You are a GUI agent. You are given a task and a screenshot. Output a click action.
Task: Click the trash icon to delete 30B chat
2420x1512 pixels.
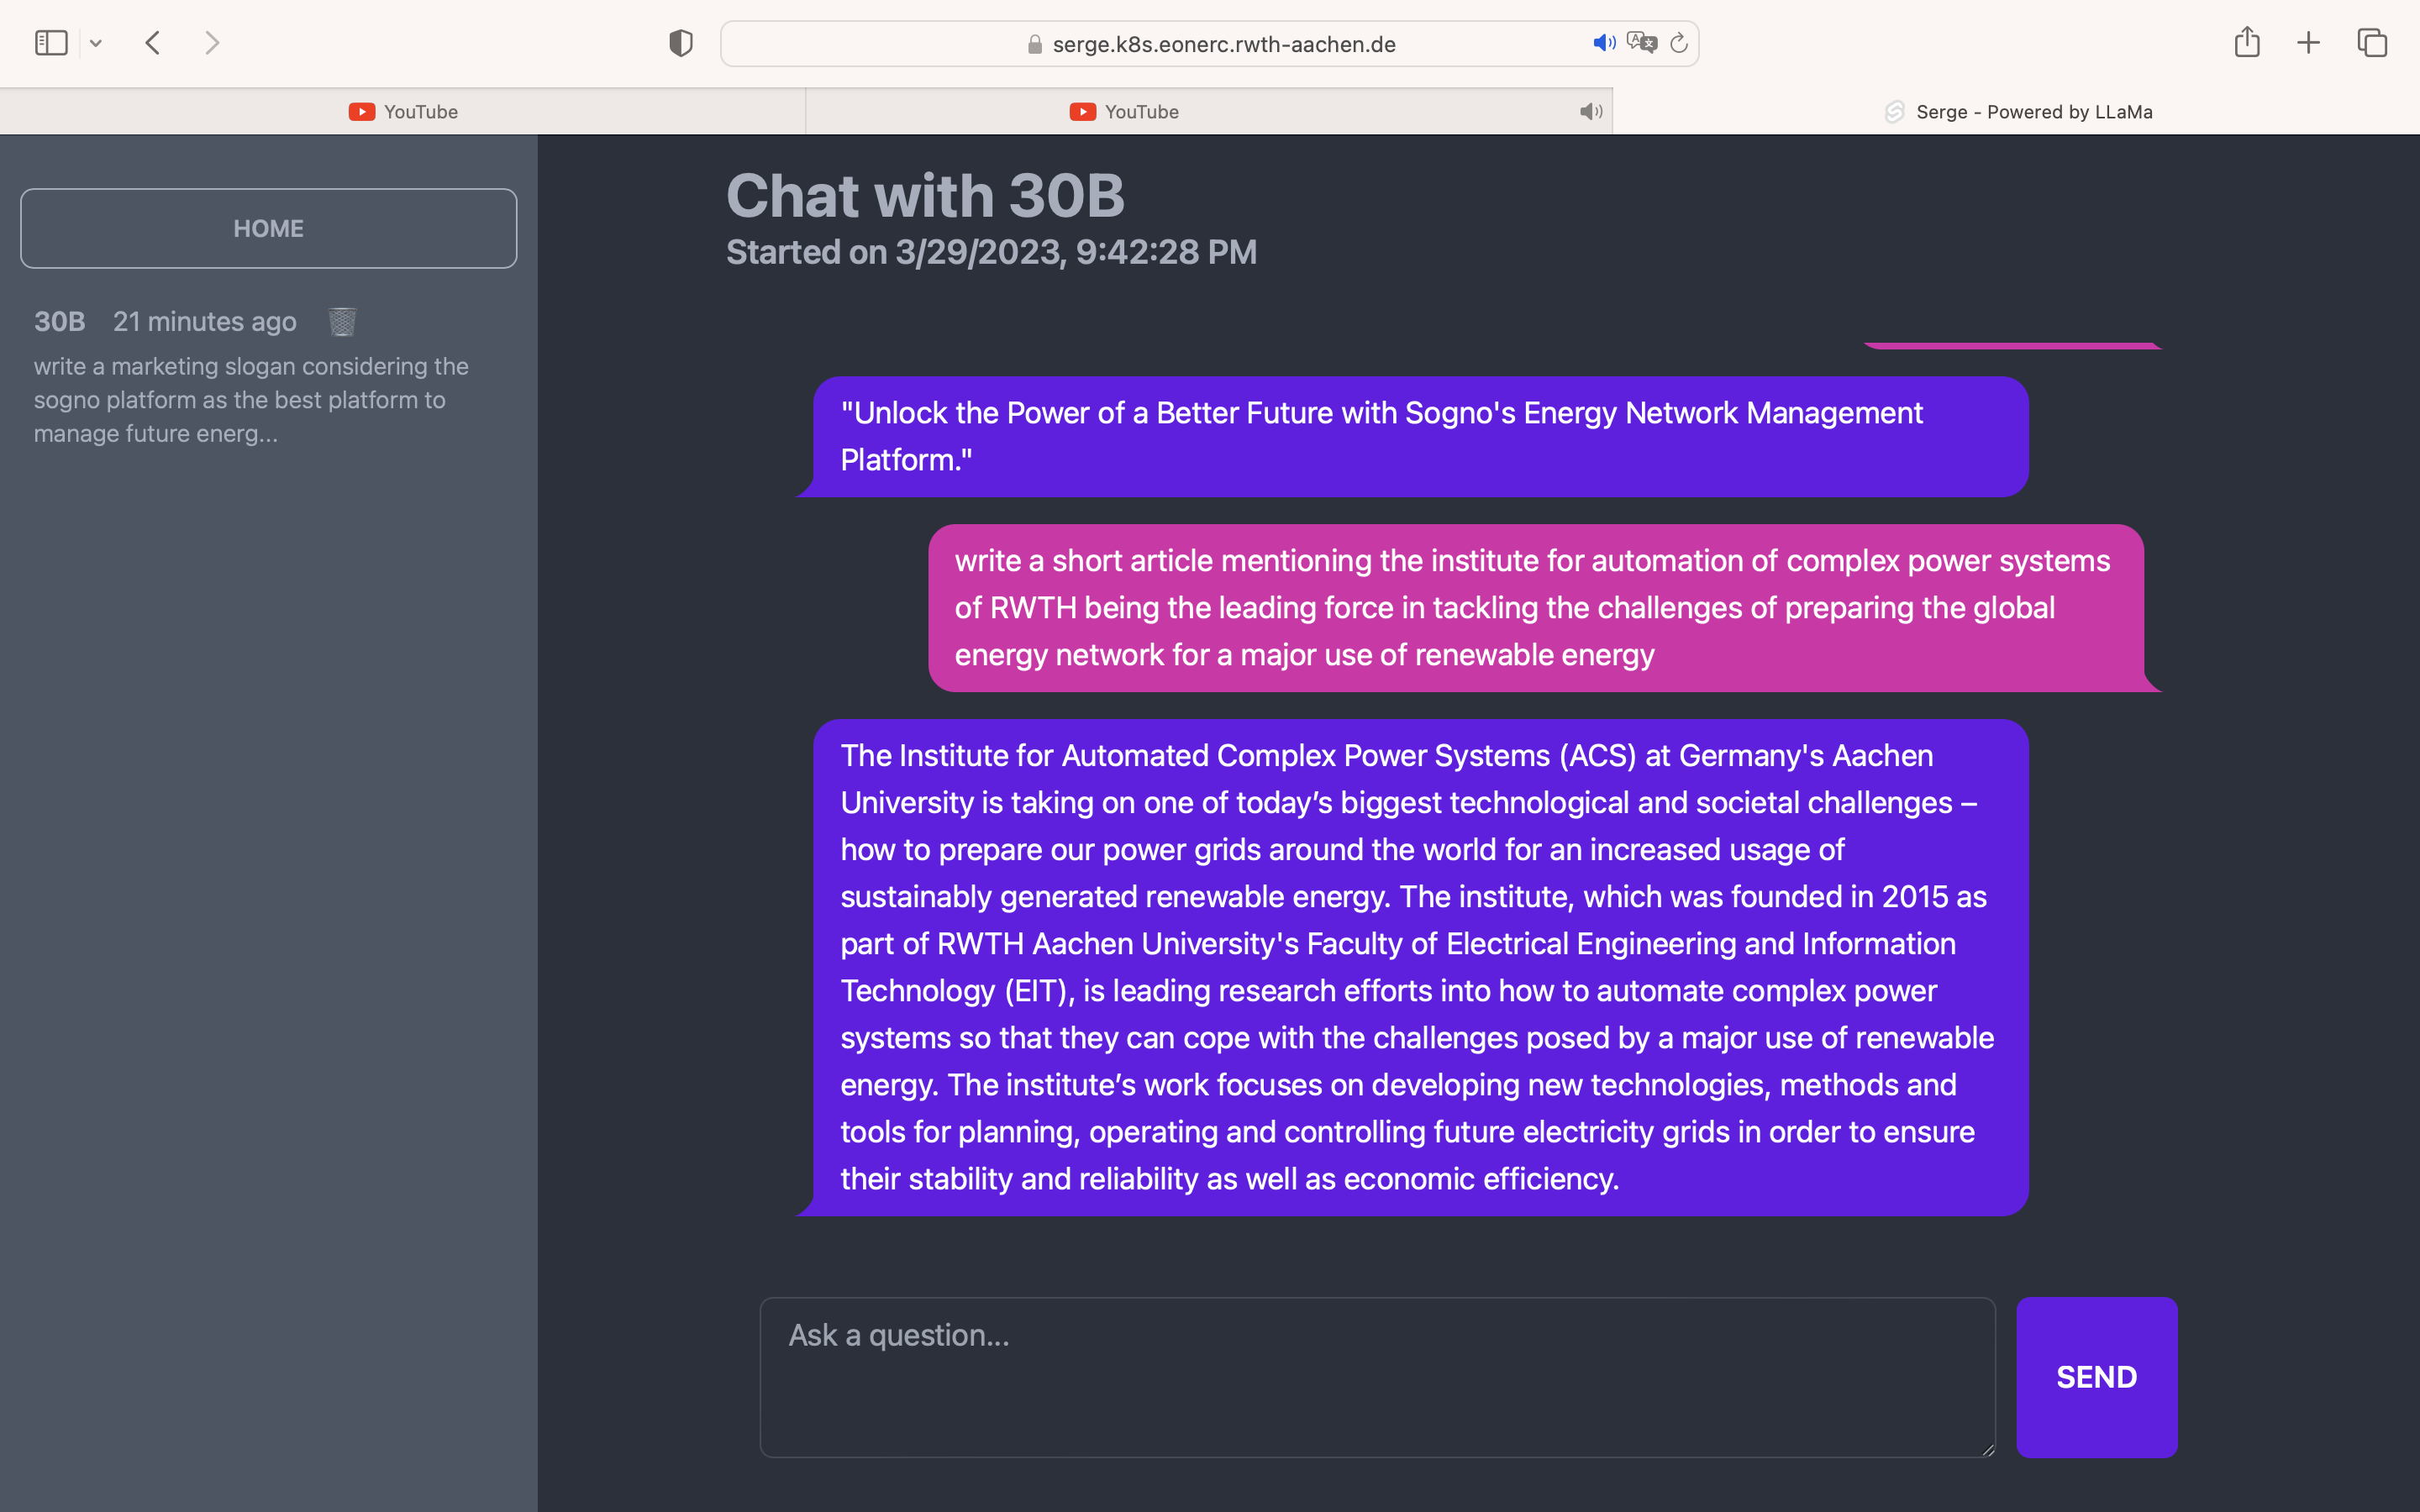click(342, 322)
